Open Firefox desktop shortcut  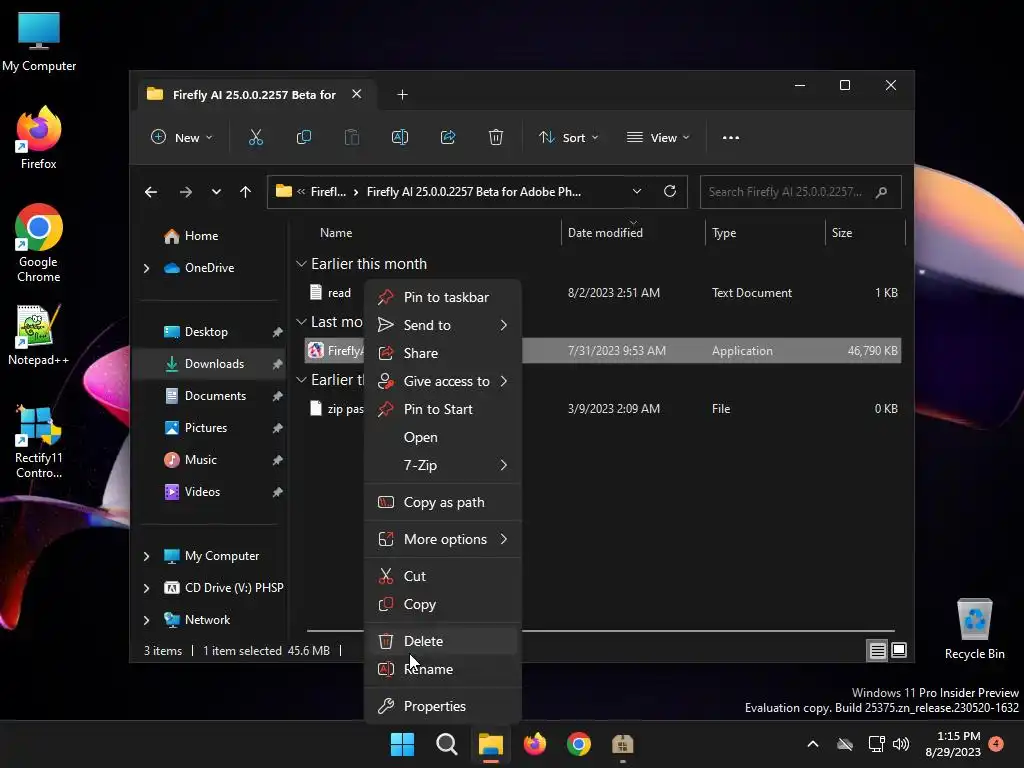pos(39,138)
